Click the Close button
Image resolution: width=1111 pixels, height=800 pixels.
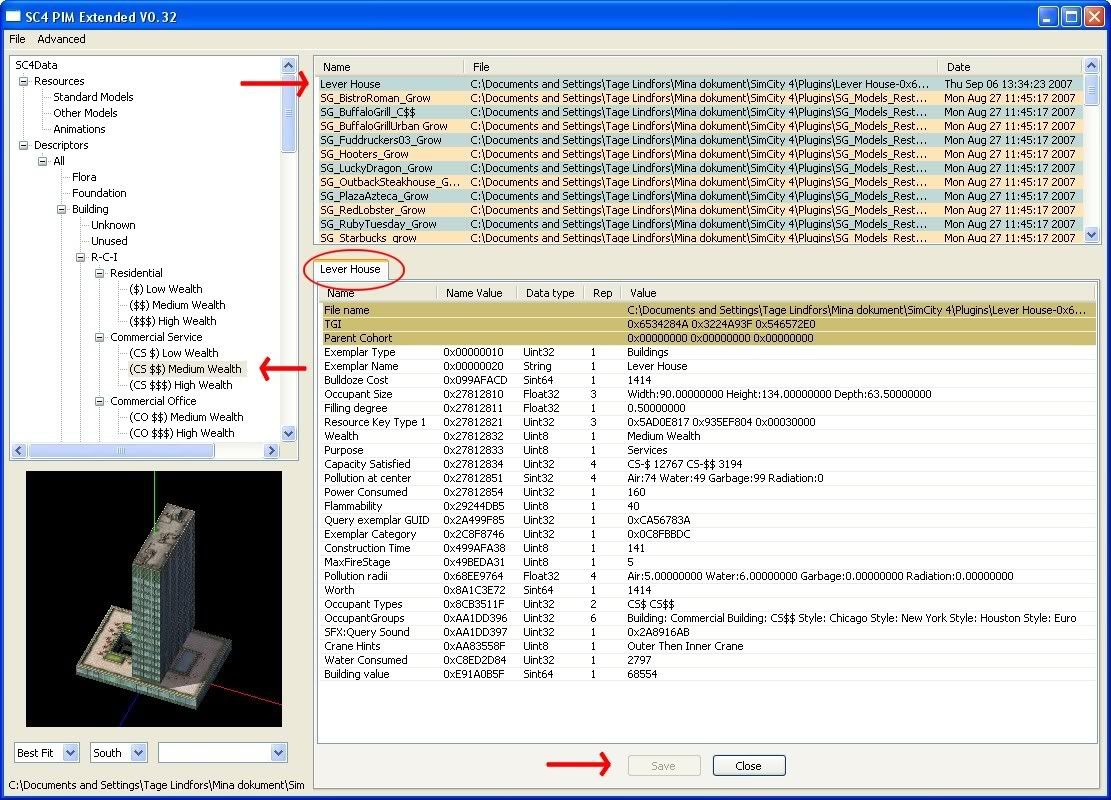click(748, 766)
